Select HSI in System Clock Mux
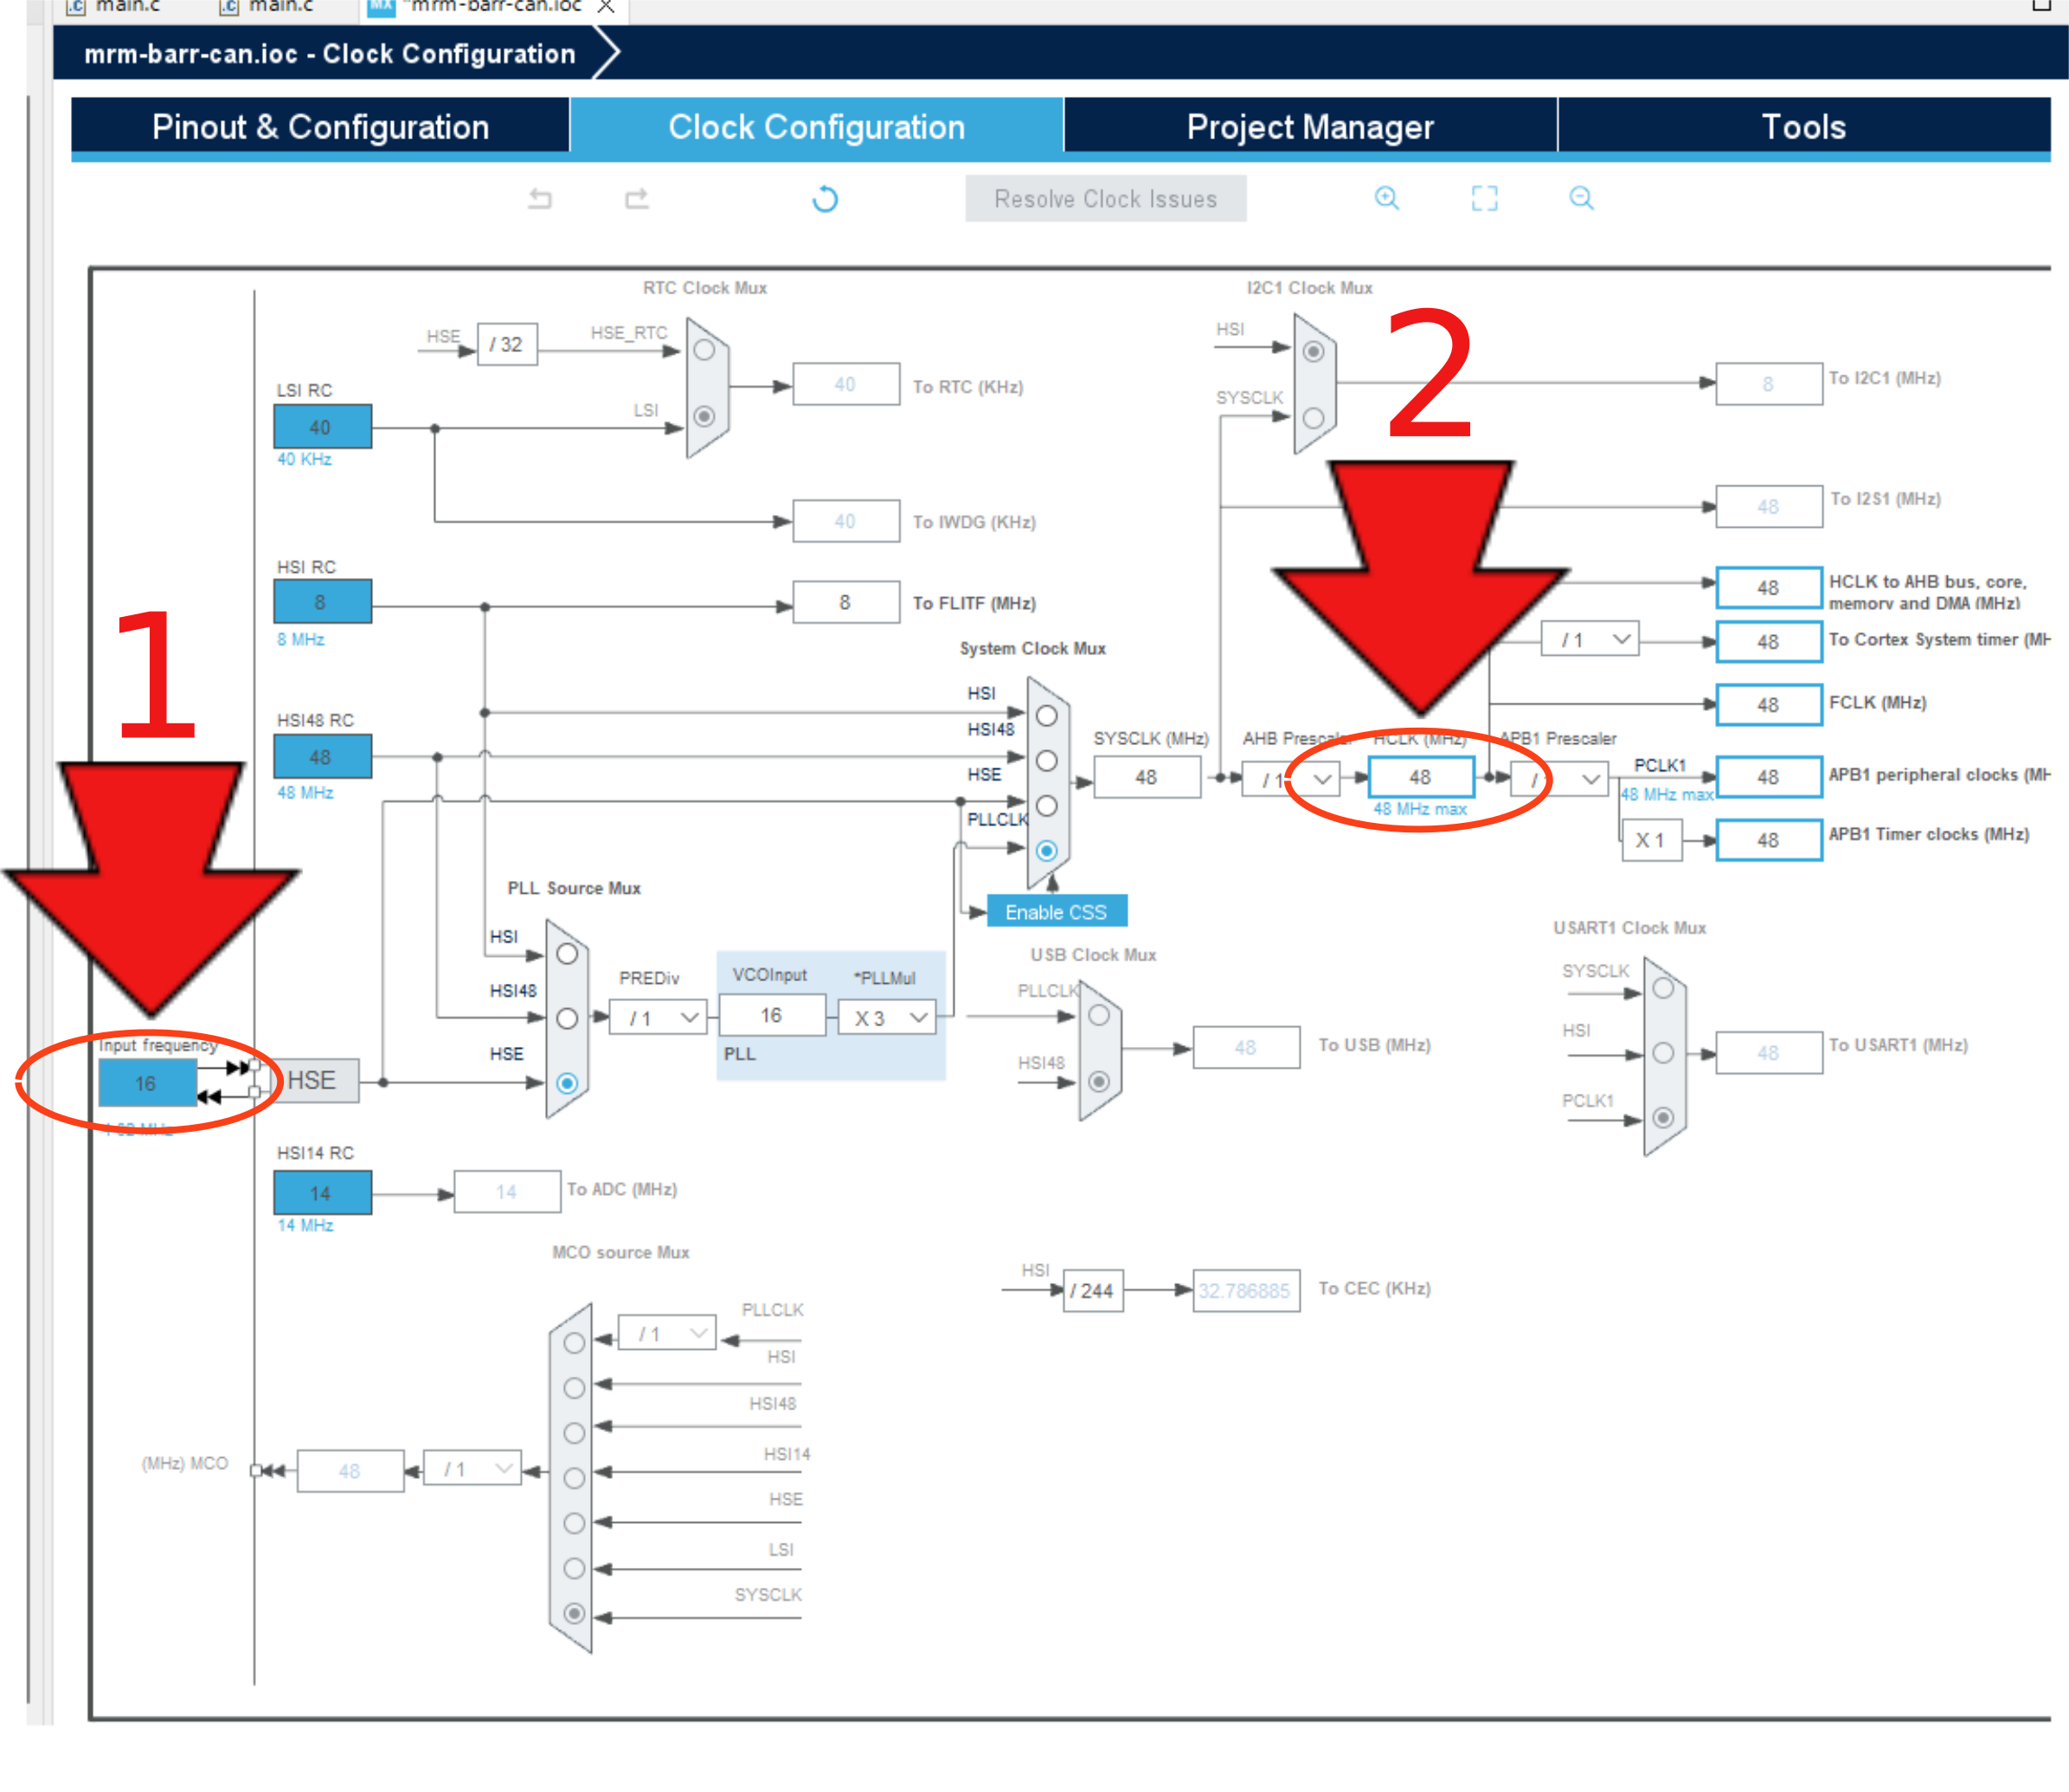Viewport: 2069px width, 1792px height. pyautogui.click(x=1046, y=716)
